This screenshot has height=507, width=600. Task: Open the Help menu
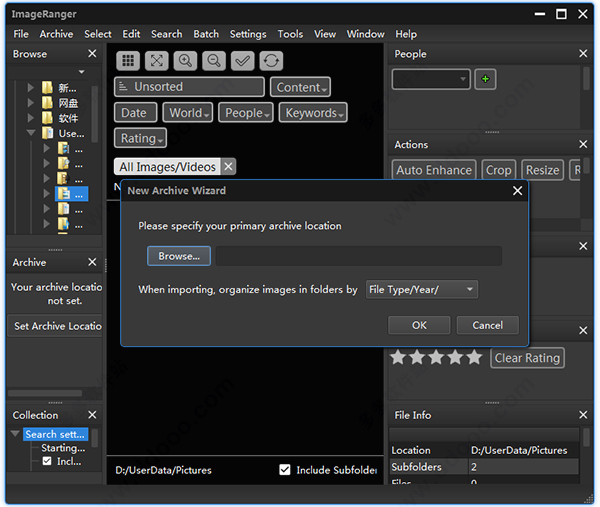(x=406, y=34)
